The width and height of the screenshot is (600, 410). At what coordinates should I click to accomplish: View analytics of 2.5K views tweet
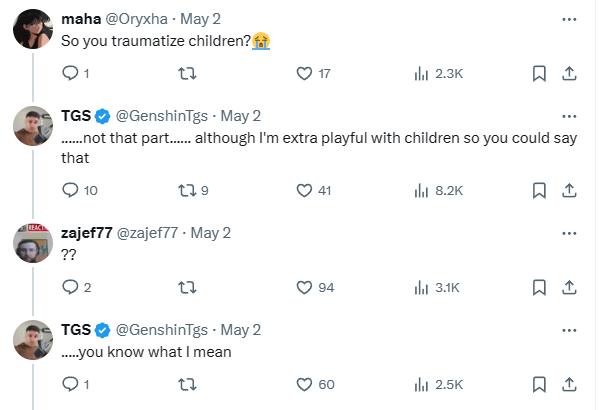437,384
